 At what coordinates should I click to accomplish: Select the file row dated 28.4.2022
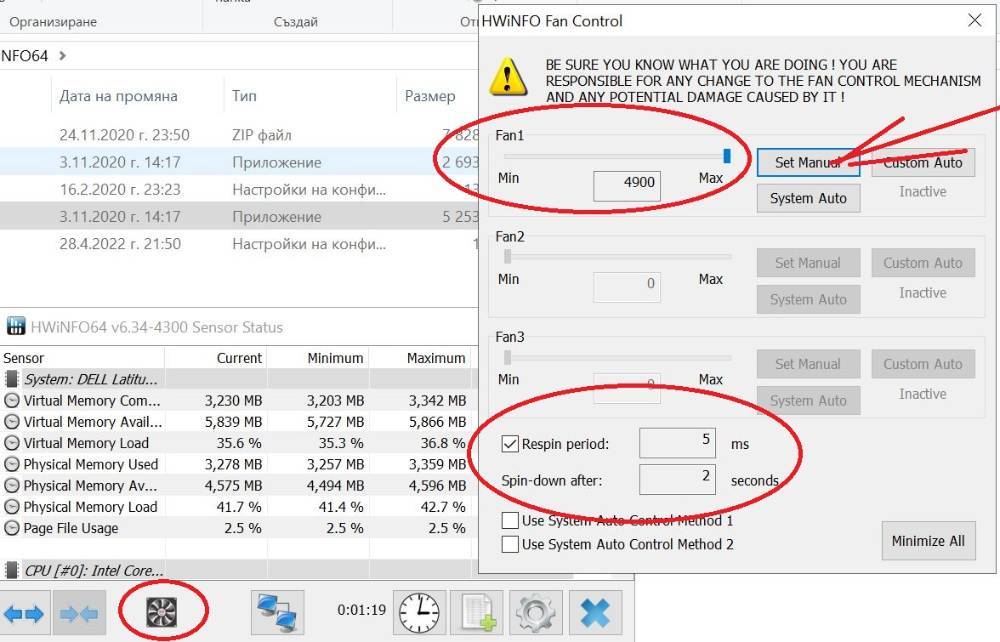[x=239, y=244]
